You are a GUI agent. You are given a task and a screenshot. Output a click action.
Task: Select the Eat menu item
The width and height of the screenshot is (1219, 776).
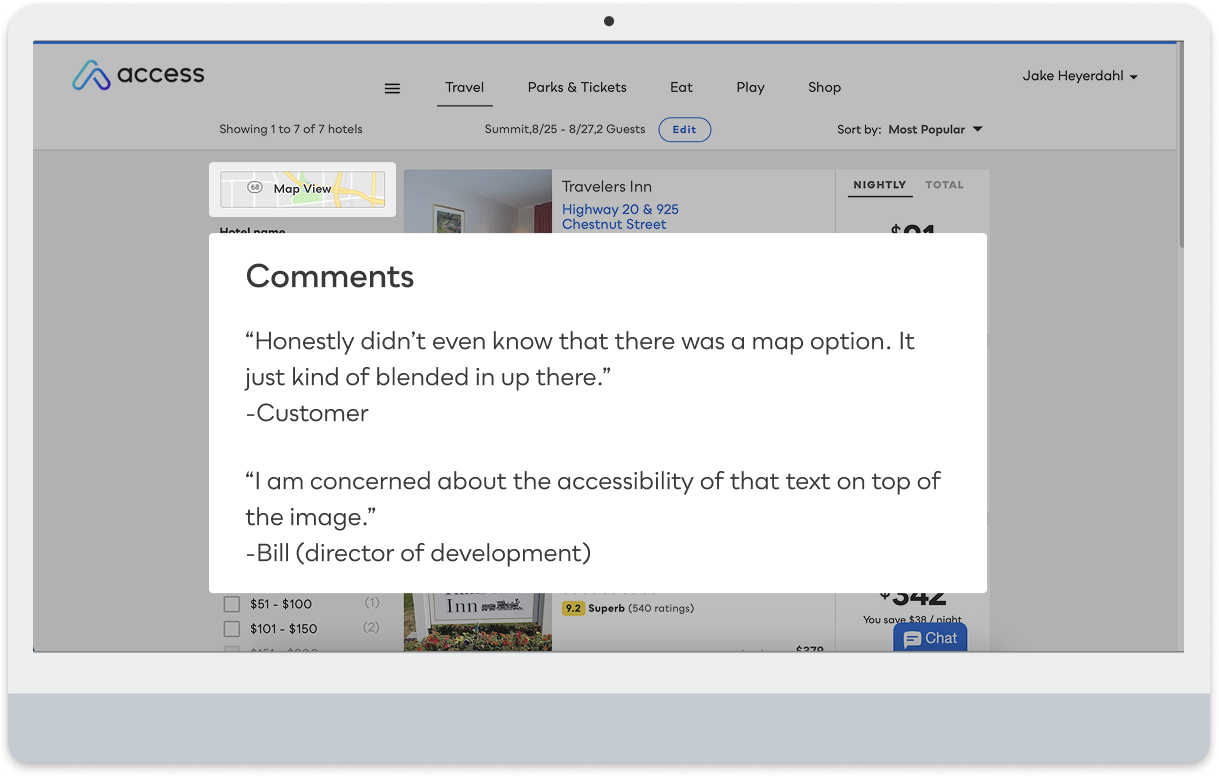[681, 87]
